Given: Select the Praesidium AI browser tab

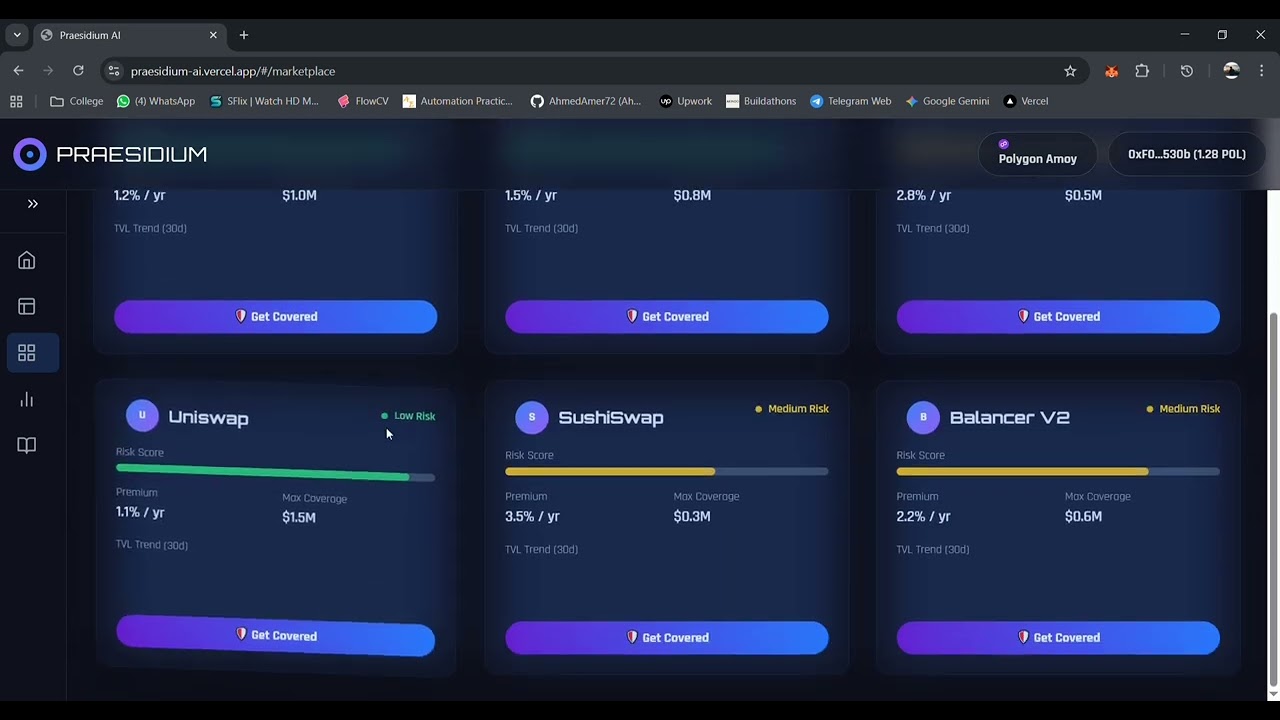Looking at the screenshot, I should (129, 35).
